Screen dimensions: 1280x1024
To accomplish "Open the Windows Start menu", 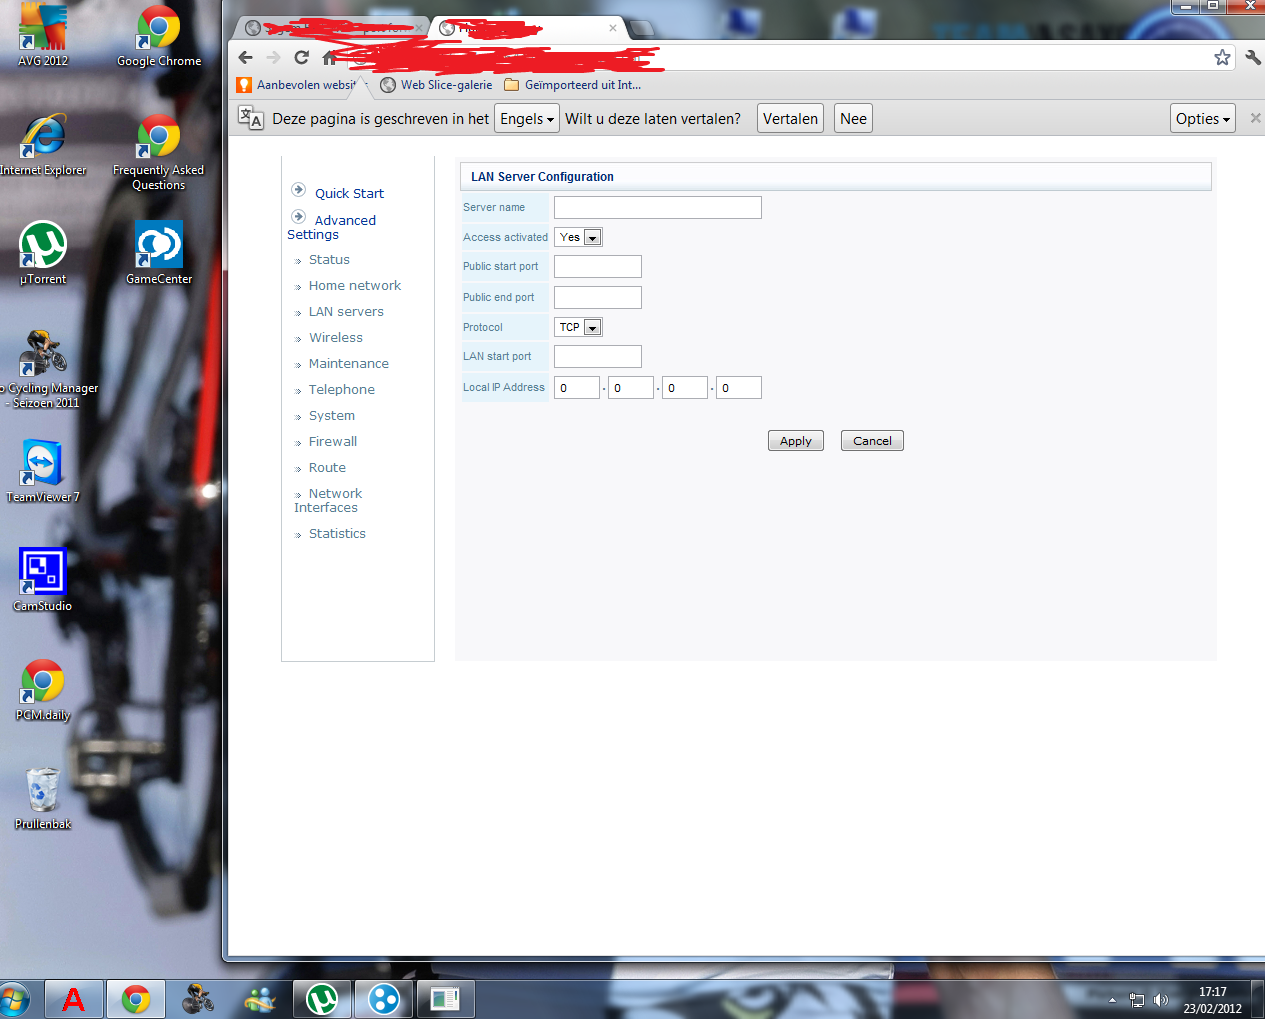I will click(14, 999).
